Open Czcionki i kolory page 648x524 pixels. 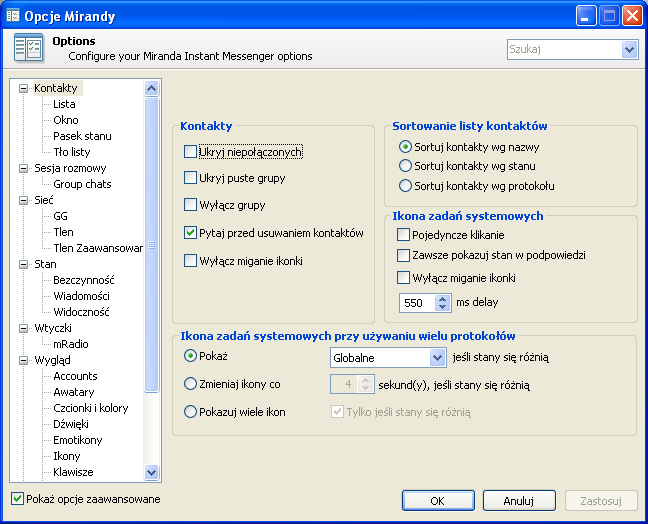(91, 408)
